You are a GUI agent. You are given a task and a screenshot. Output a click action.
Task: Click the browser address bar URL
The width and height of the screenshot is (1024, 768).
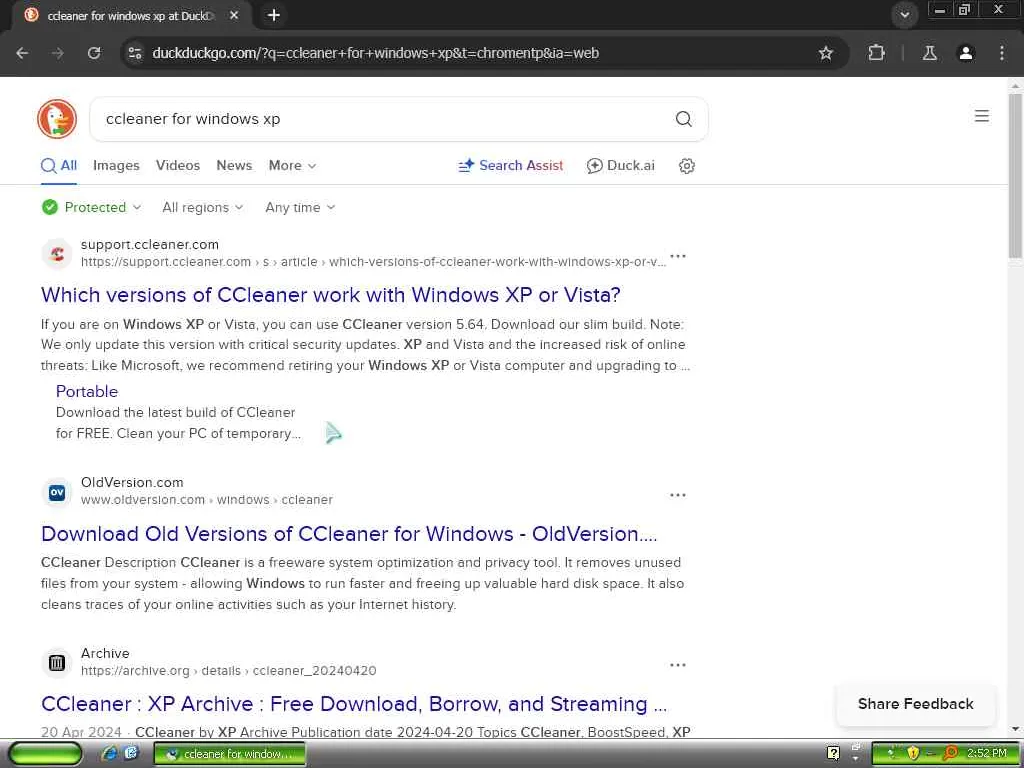pos(376,53)
